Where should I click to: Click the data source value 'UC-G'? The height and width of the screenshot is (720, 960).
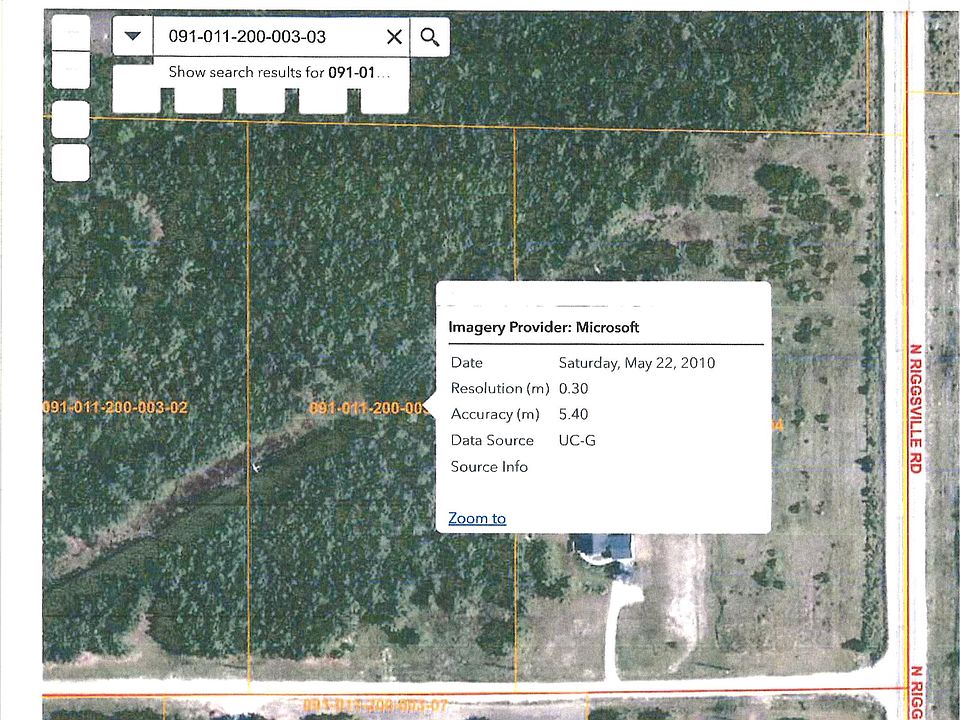(x=577, y=441)
